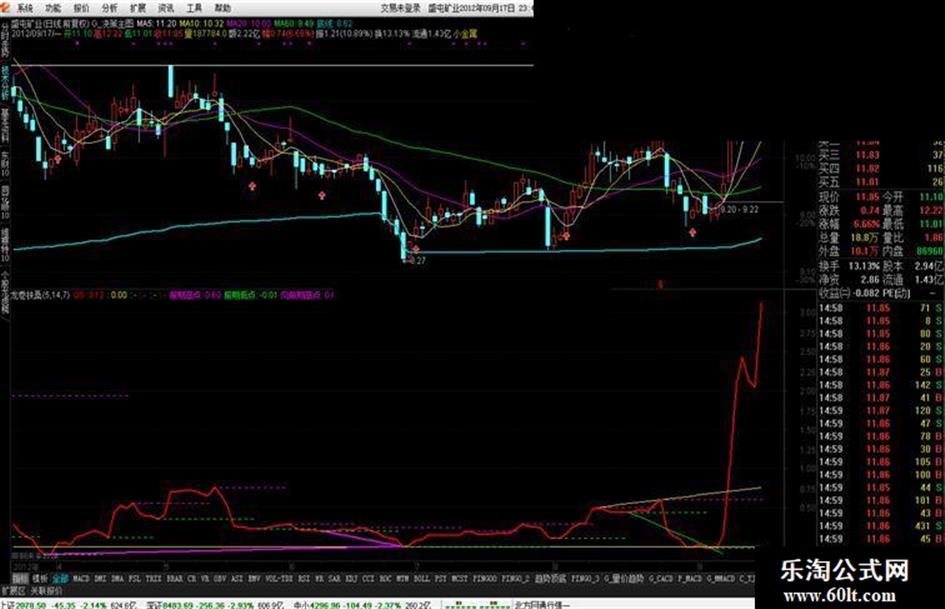Viewport: 945px width, 609px height.
Task: Switch lower indicator to SAR
Action: (x=334, y=578)
